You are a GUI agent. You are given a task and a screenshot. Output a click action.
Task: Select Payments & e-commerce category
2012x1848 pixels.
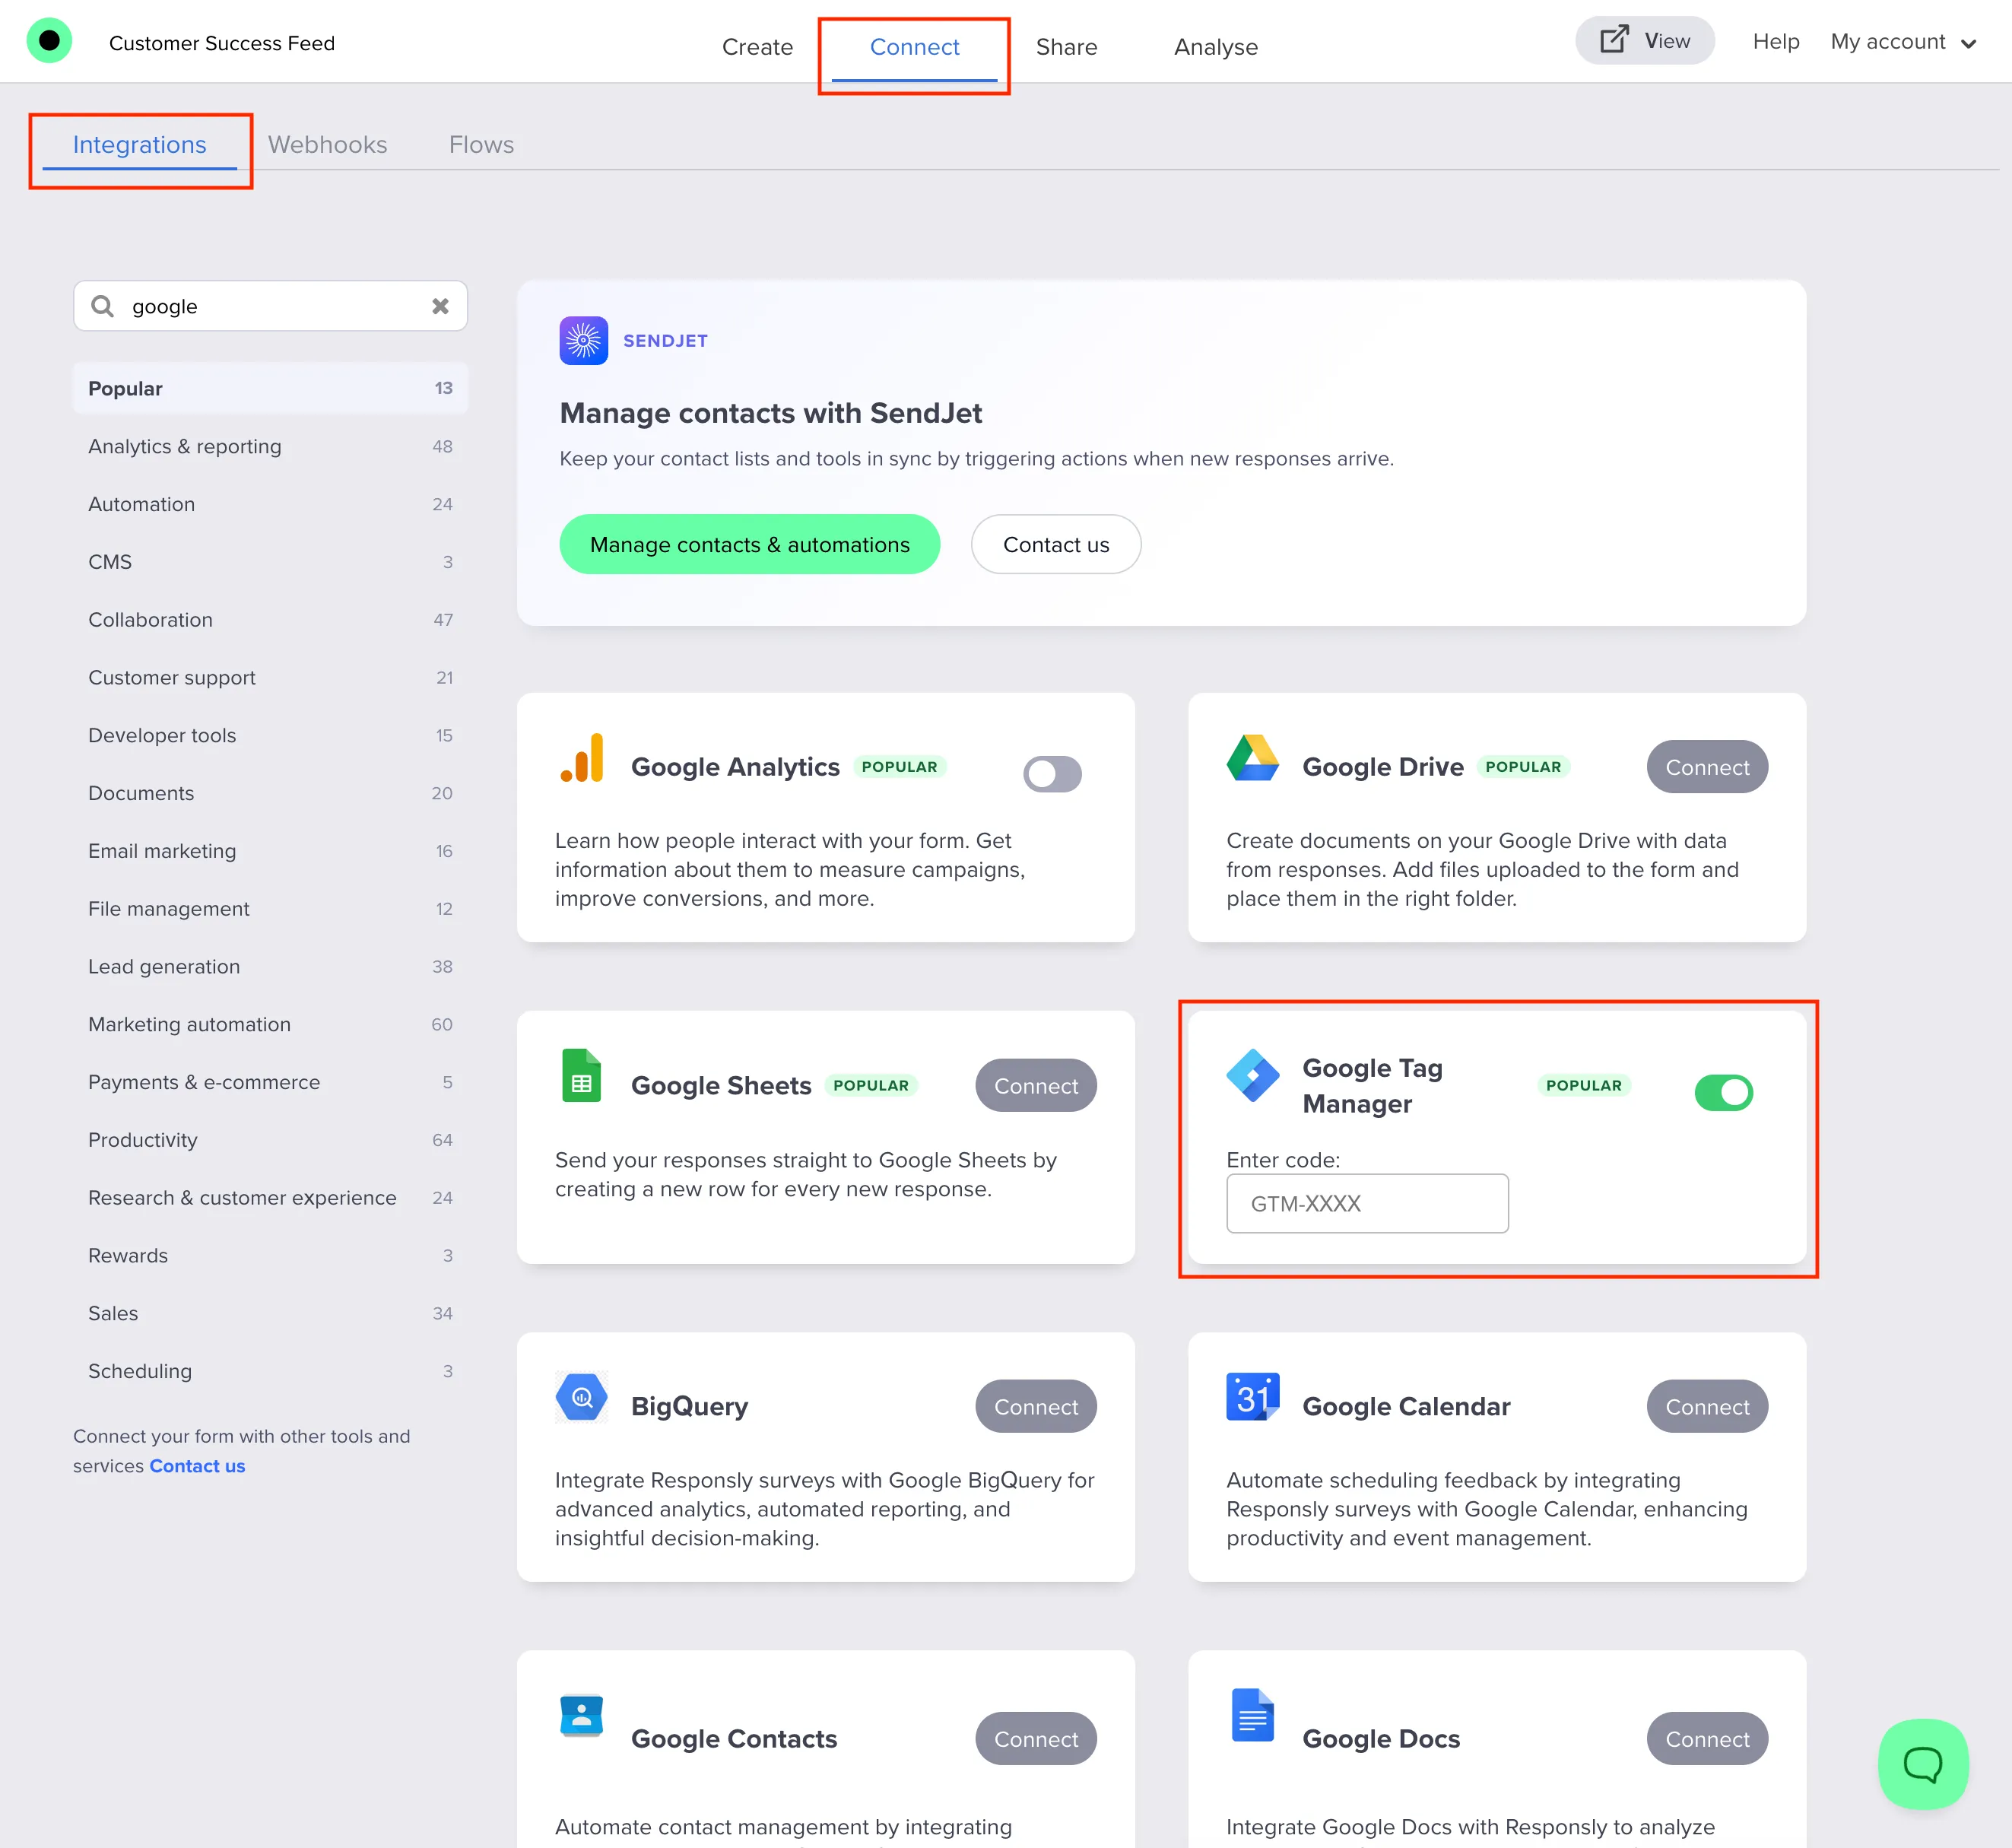[270, 1082]
